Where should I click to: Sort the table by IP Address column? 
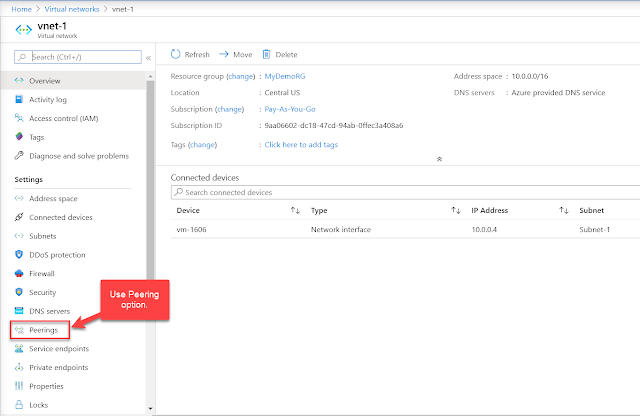tap(564, 210)
